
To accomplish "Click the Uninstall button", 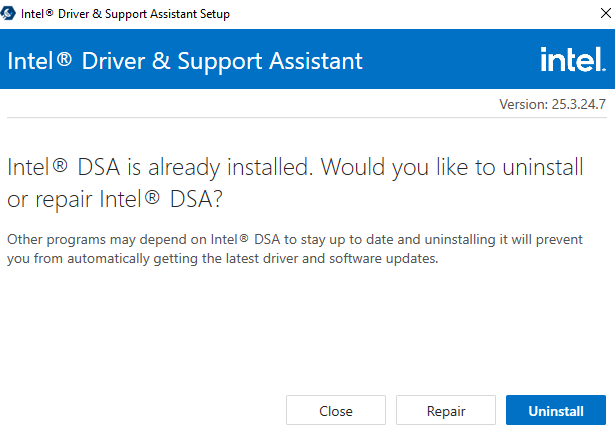I will [555, 410].
